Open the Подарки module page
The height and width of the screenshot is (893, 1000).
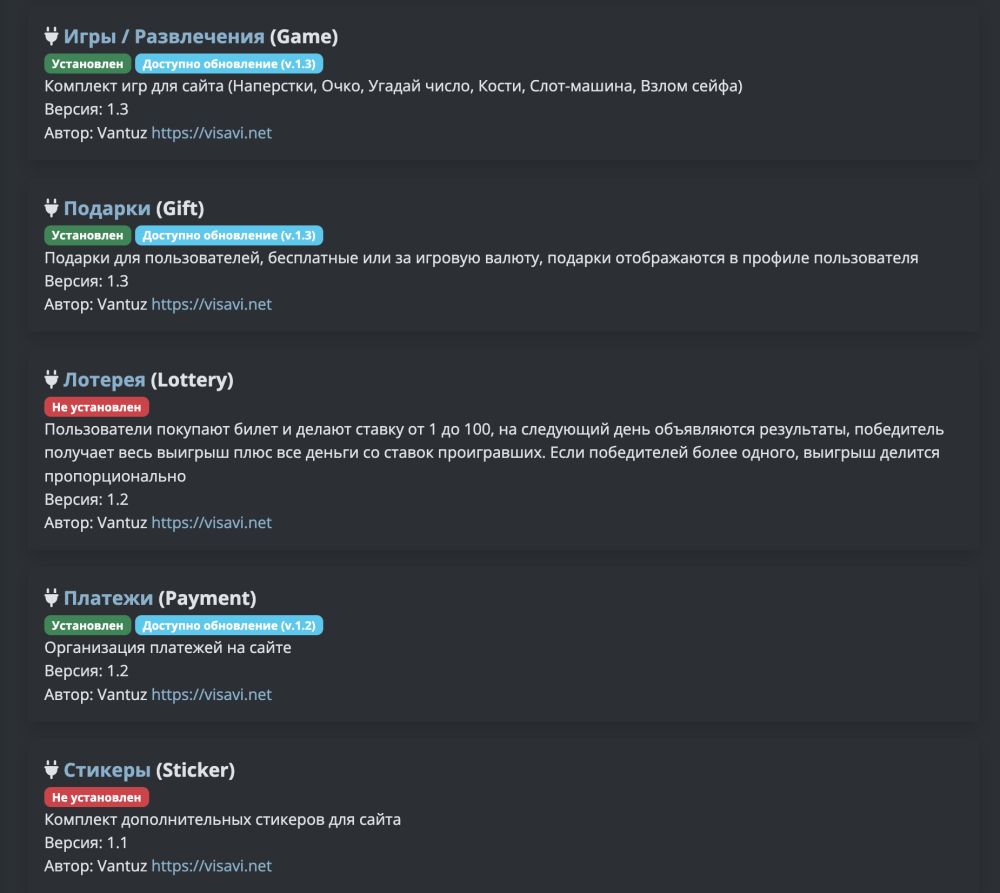point(107,208)
